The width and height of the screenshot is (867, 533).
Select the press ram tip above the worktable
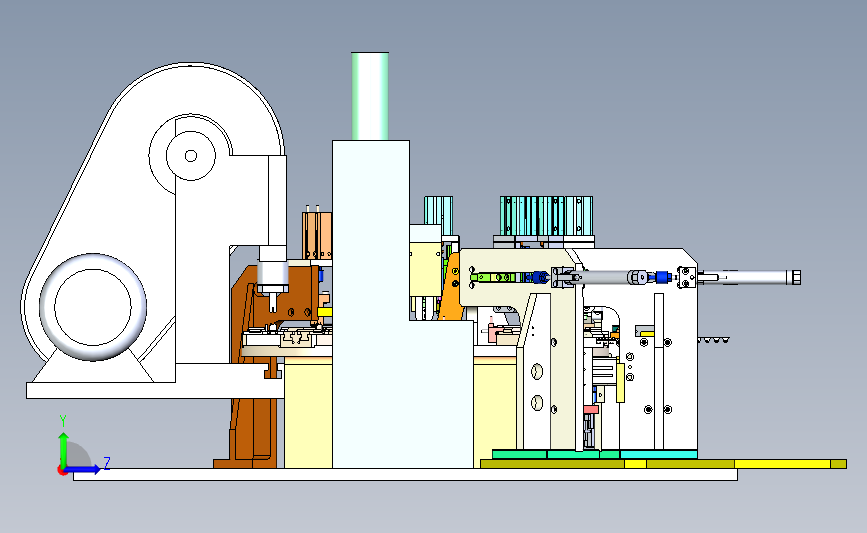click(x=273, y=302)
